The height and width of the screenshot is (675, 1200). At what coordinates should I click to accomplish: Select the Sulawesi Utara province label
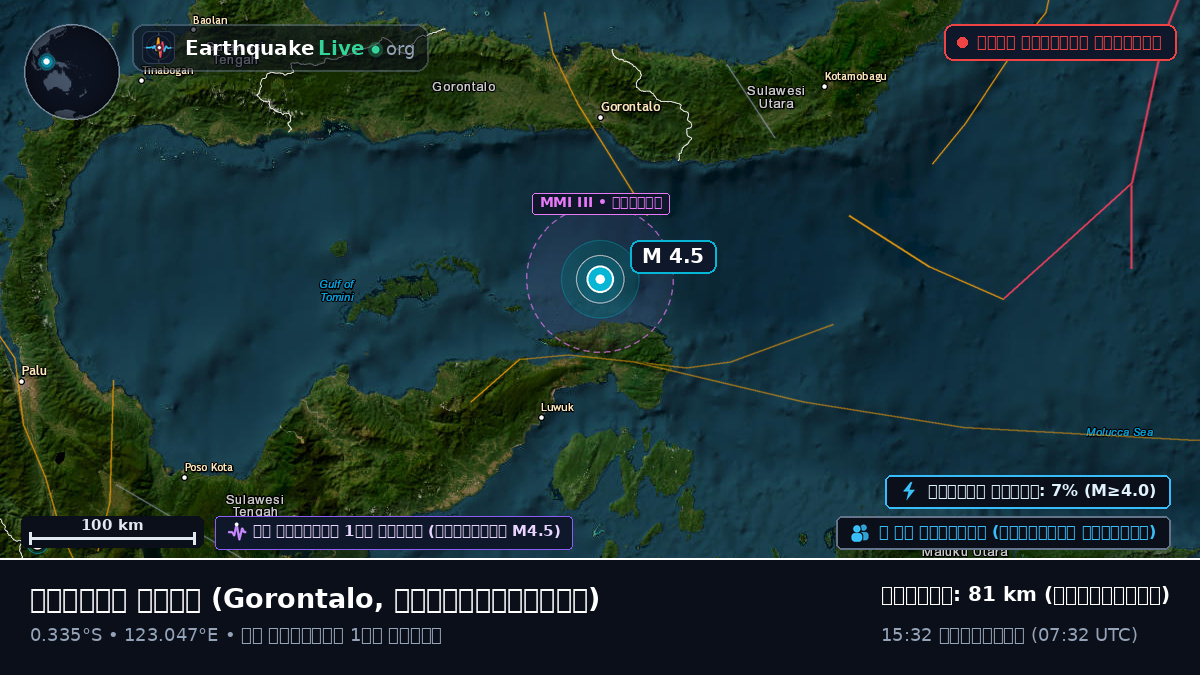point(776,97)
